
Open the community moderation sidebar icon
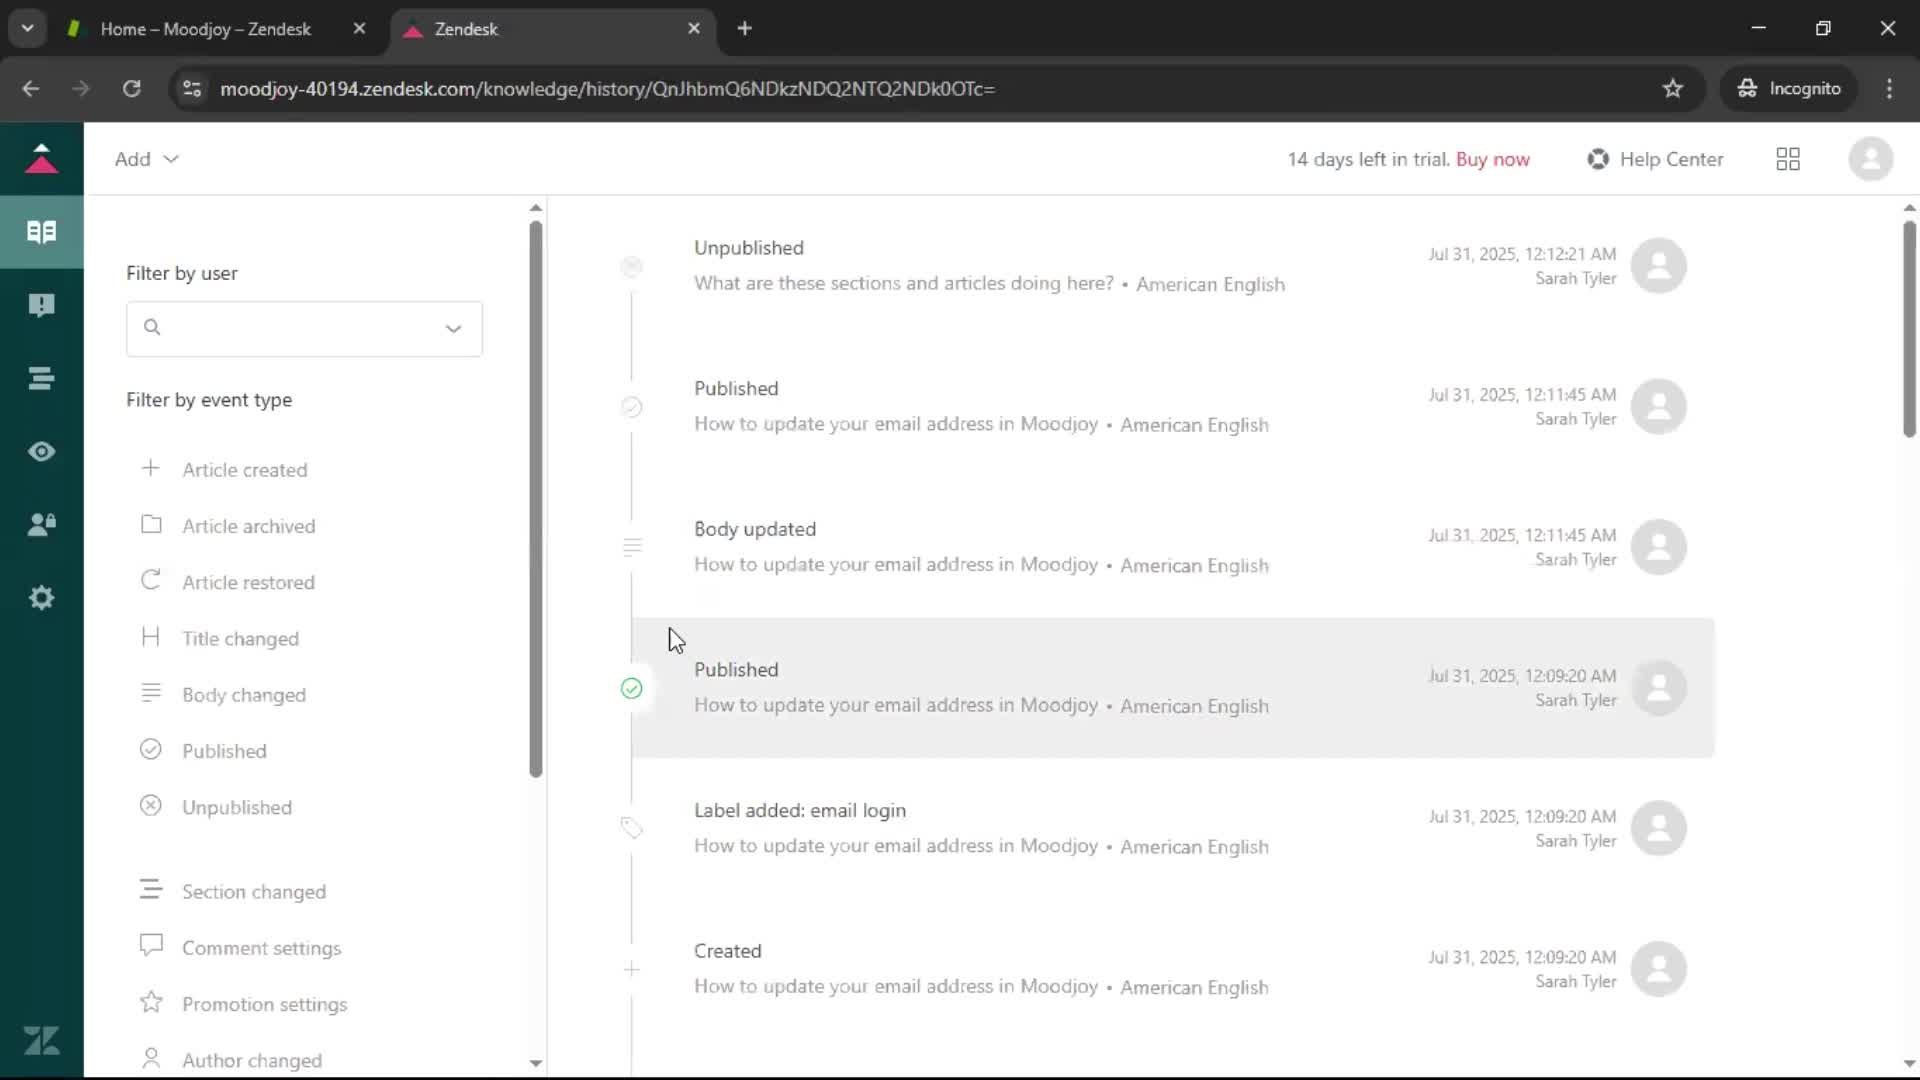41,305
